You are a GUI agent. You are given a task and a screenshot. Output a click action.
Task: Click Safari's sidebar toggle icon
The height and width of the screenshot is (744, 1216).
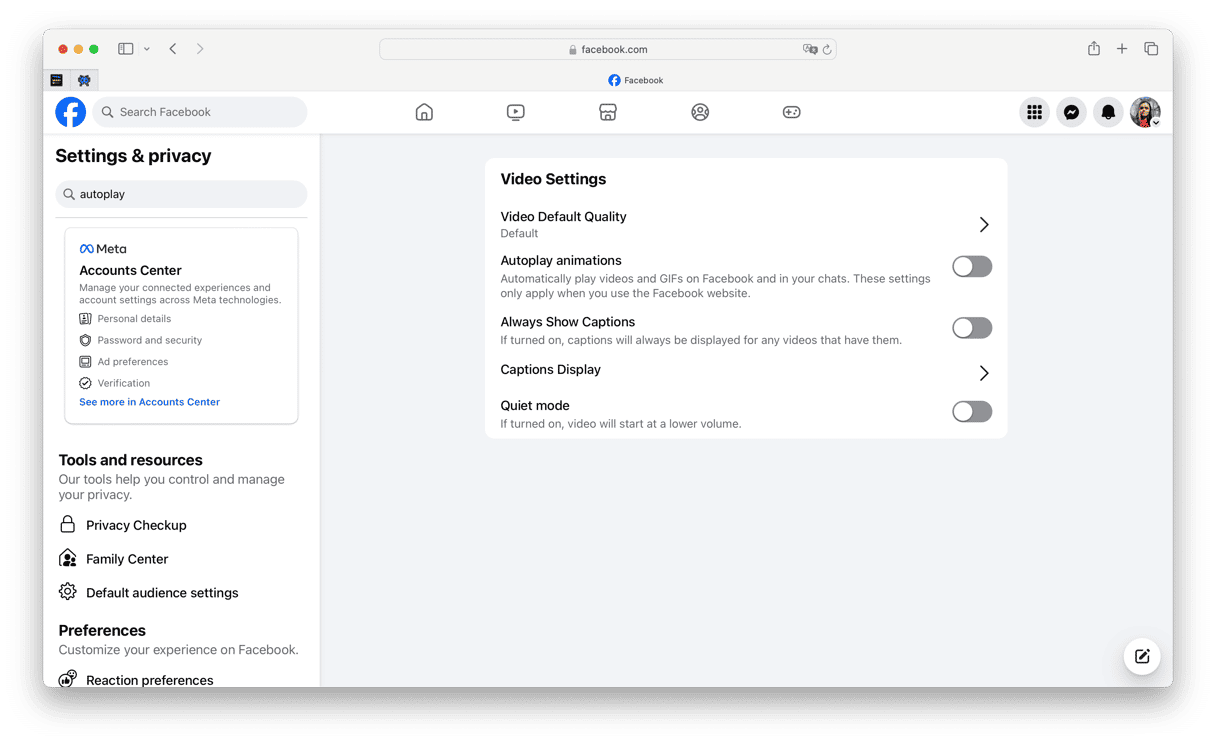click(126, 48)
